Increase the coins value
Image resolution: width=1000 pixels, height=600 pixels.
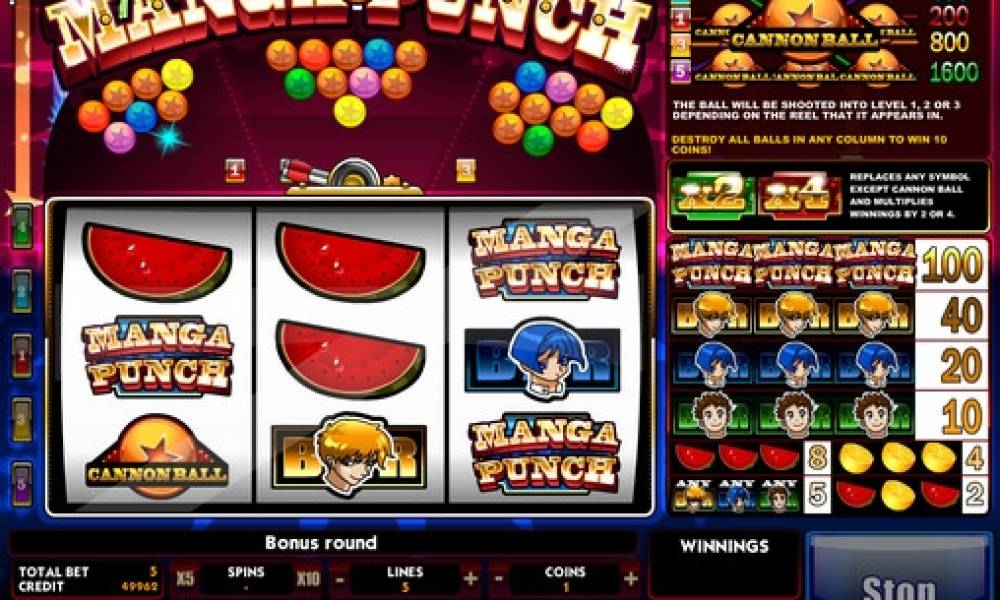click(x=631, y=579)
